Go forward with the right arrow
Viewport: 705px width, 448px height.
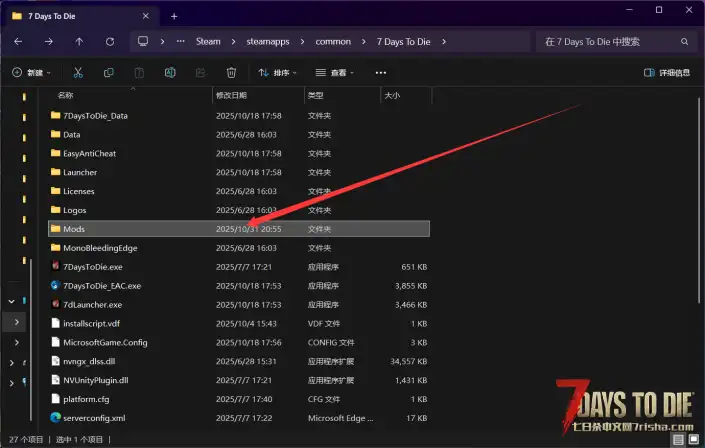pos(49,41)
